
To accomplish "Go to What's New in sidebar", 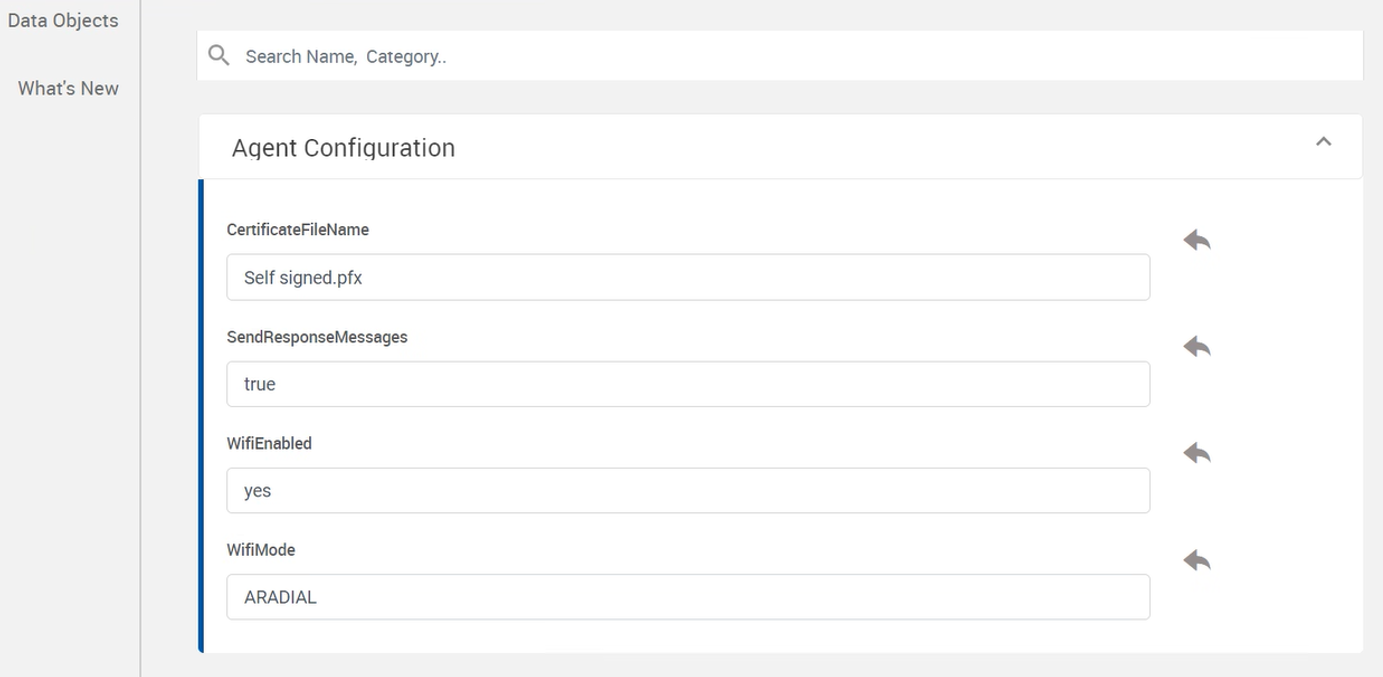I will click(x=68, y=88).
